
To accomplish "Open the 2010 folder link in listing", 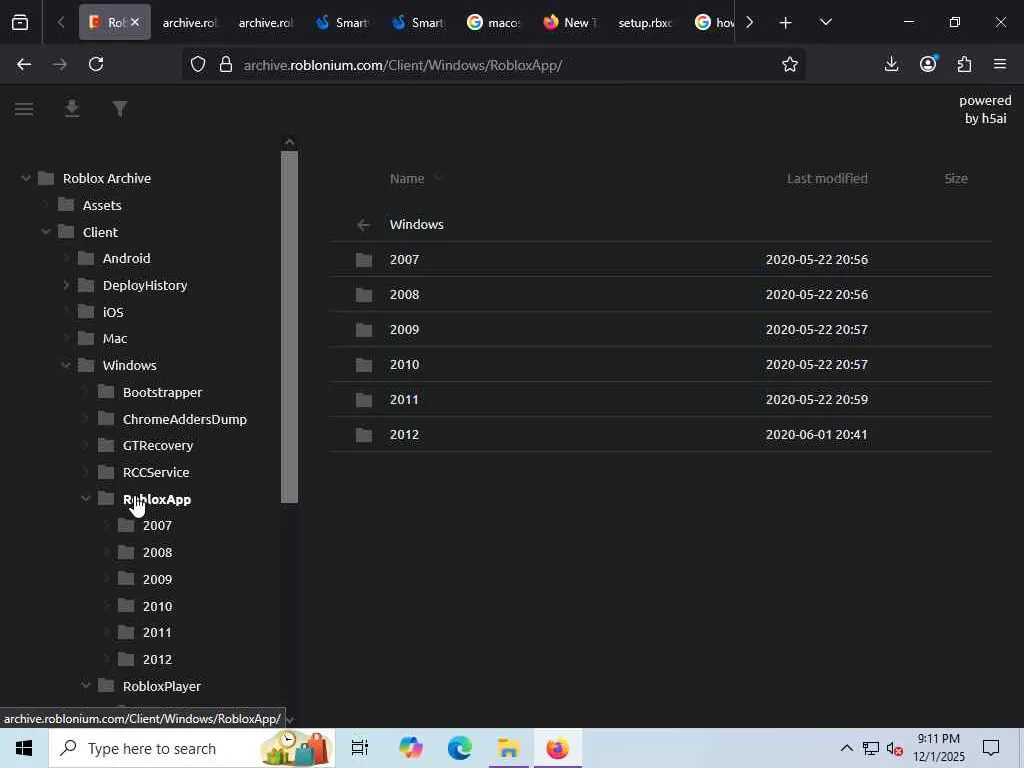I will (404, 365).
